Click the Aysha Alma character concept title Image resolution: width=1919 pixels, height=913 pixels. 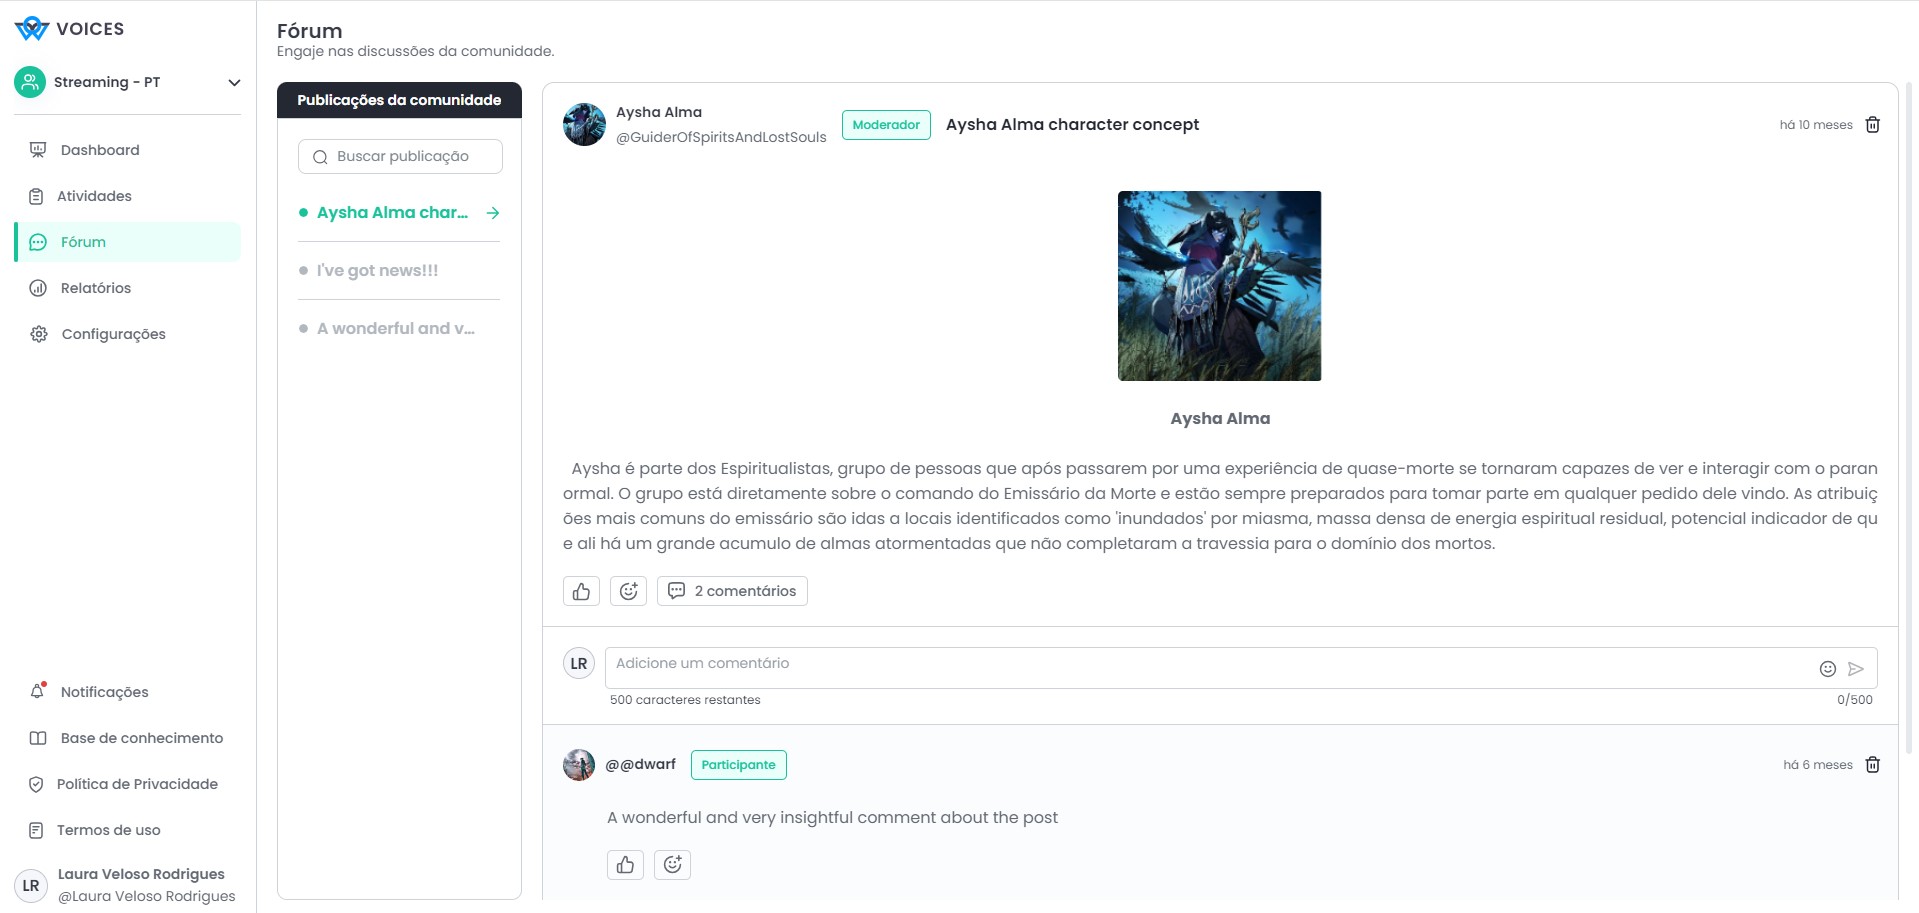click(1072, 125)
